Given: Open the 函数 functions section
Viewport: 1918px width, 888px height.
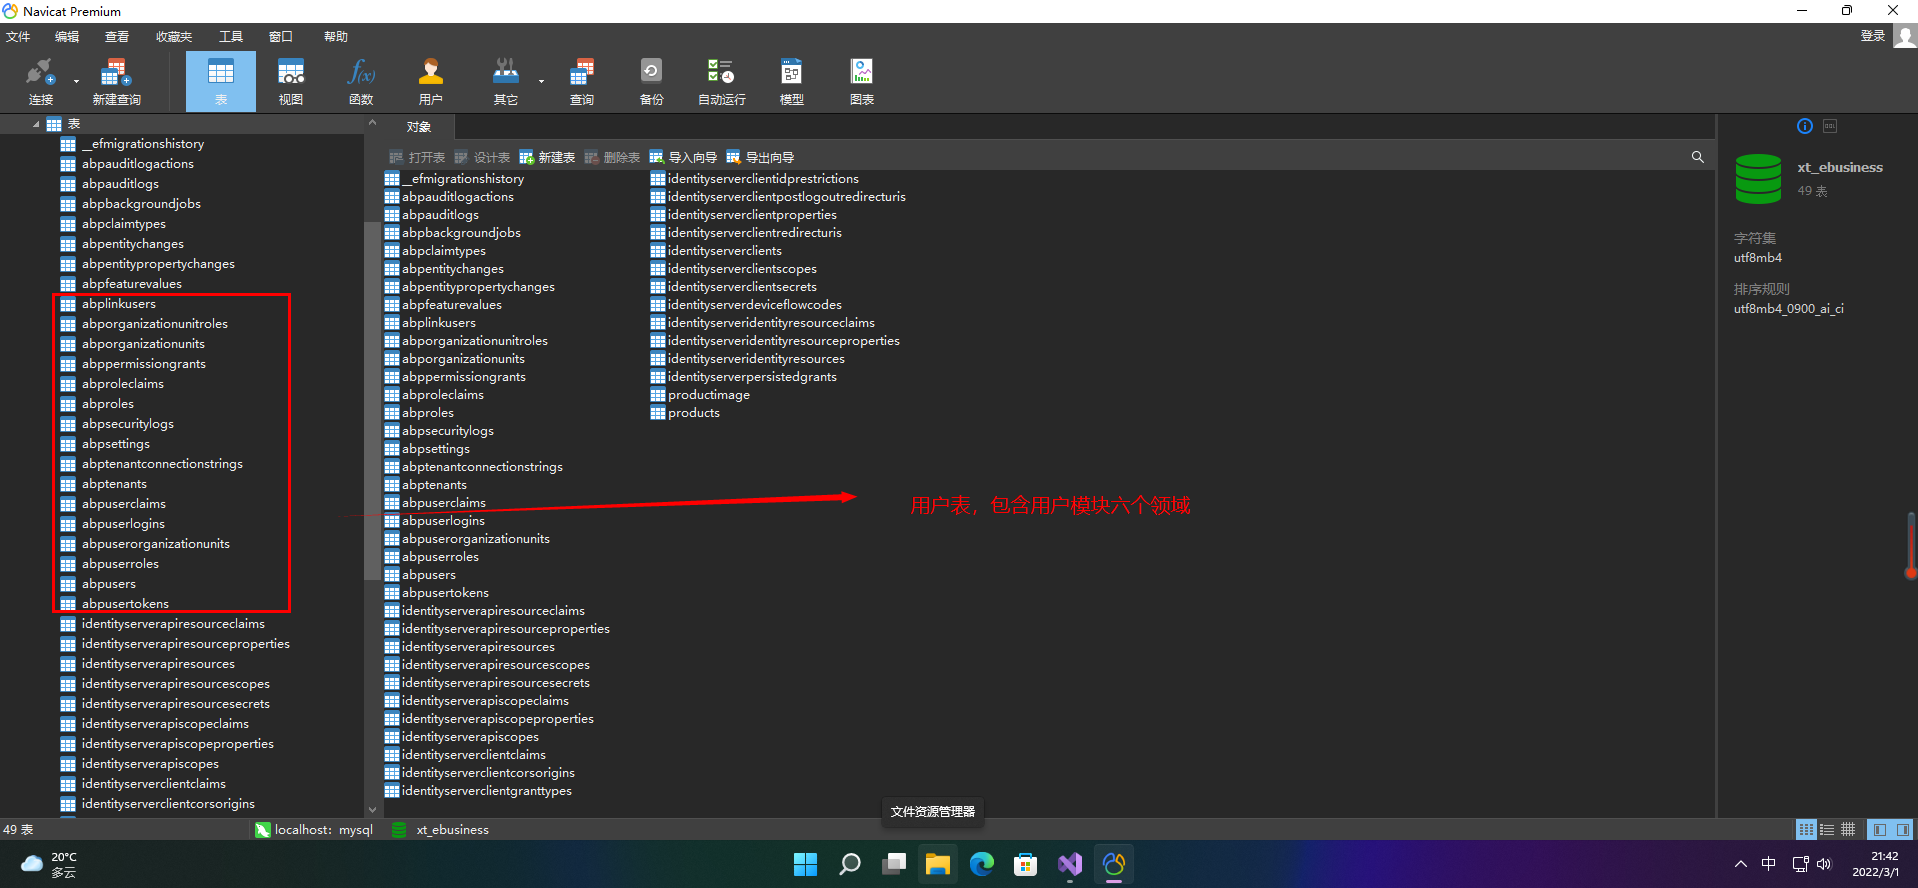Looking at the screenshot, I should 361,81.
